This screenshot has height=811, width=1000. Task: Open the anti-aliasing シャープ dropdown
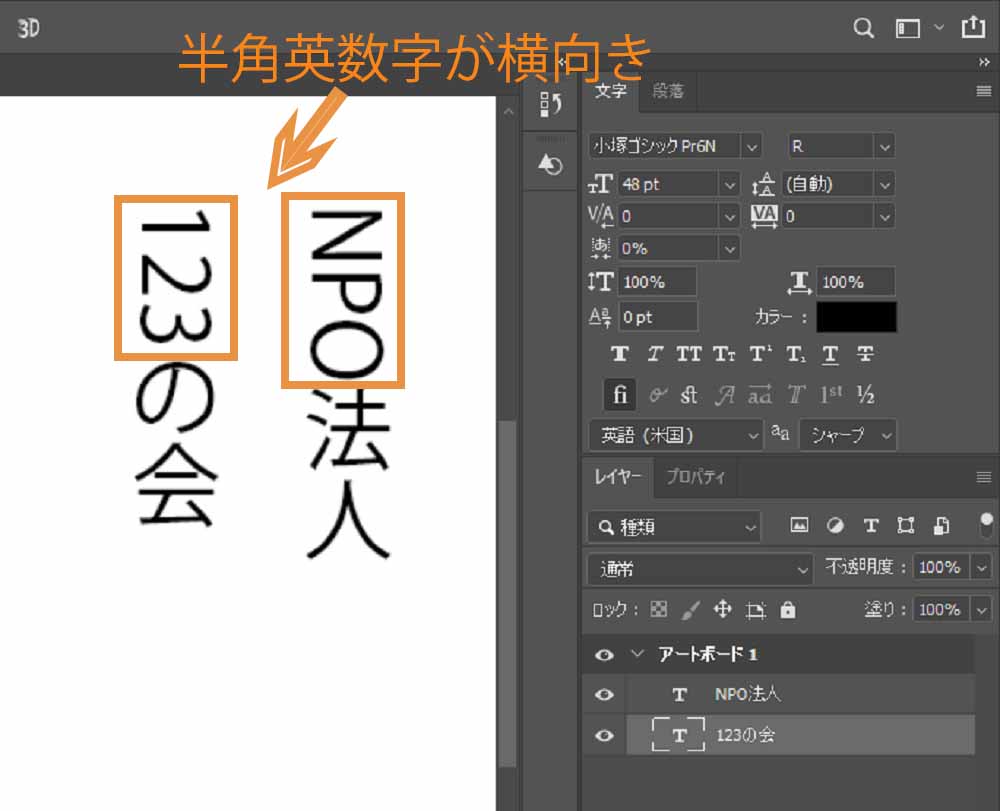tap(848, 435)
